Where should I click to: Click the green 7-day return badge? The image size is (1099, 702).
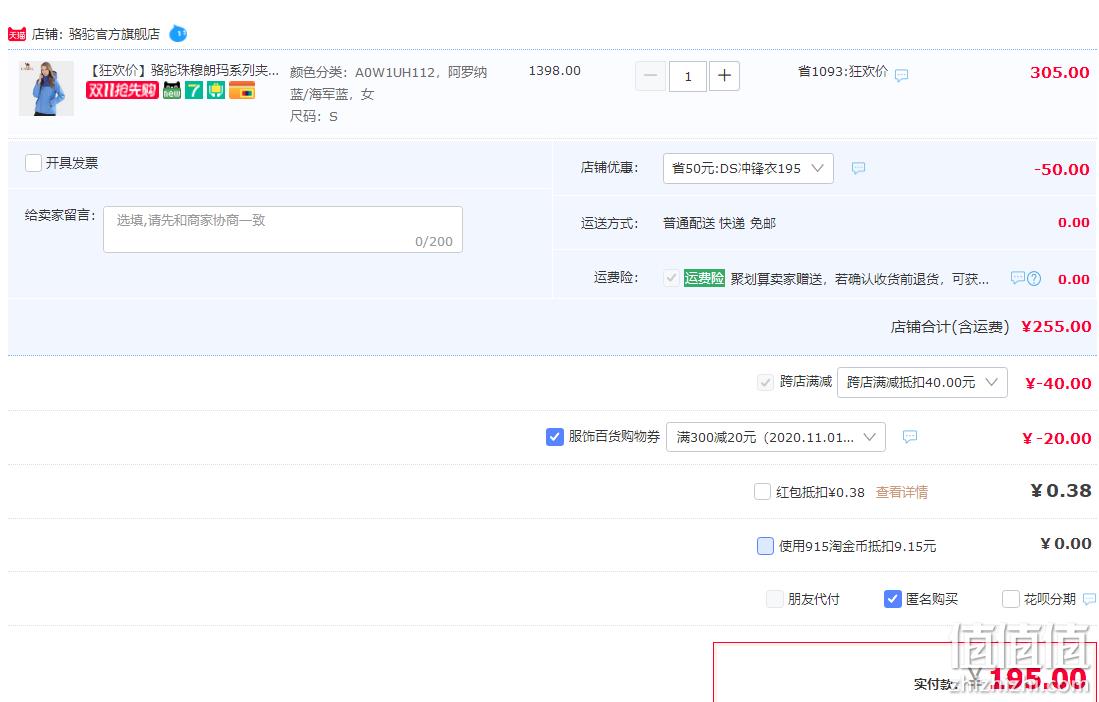pos(193,90)
